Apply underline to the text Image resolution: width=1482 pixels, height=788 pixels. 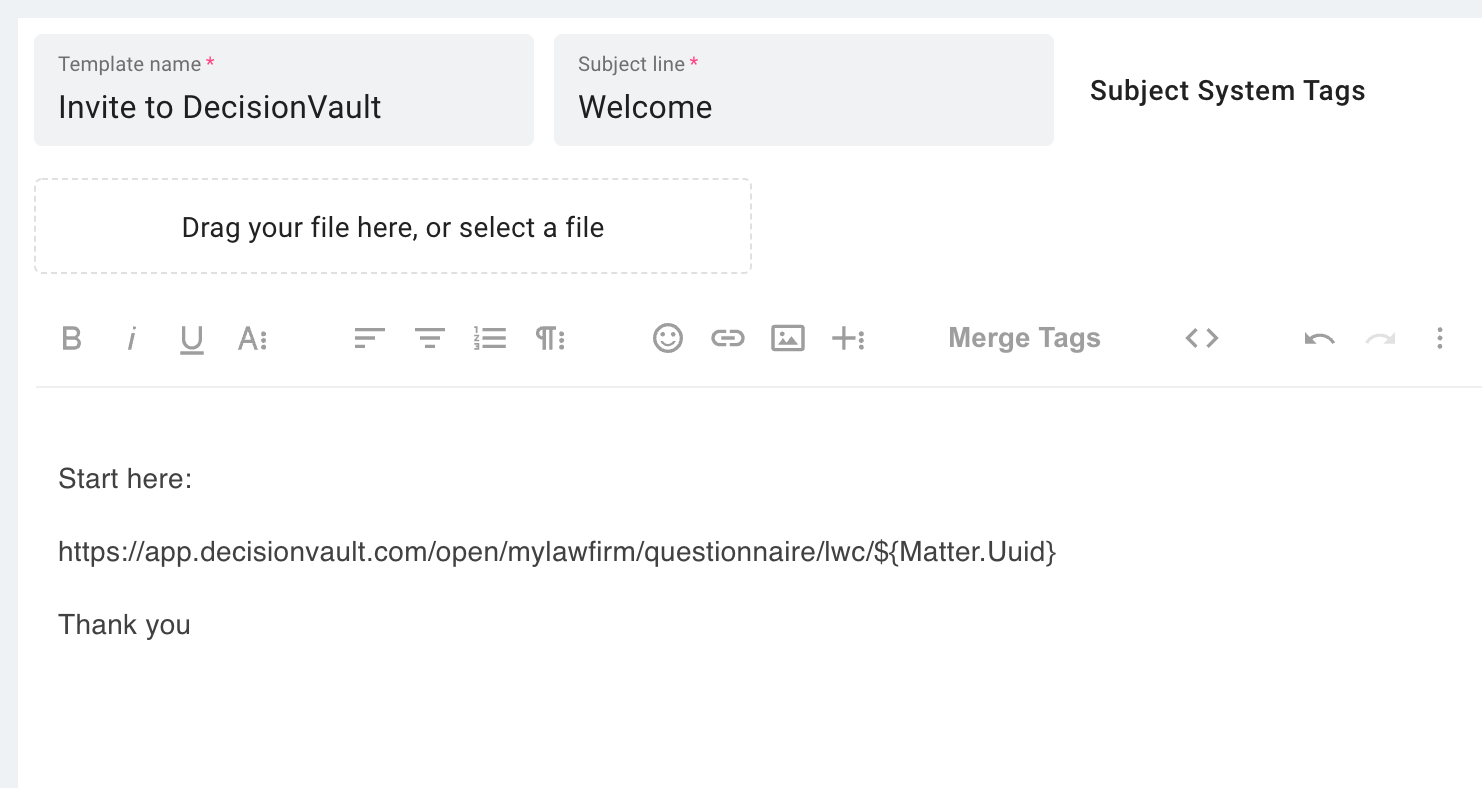click(191, 338)
